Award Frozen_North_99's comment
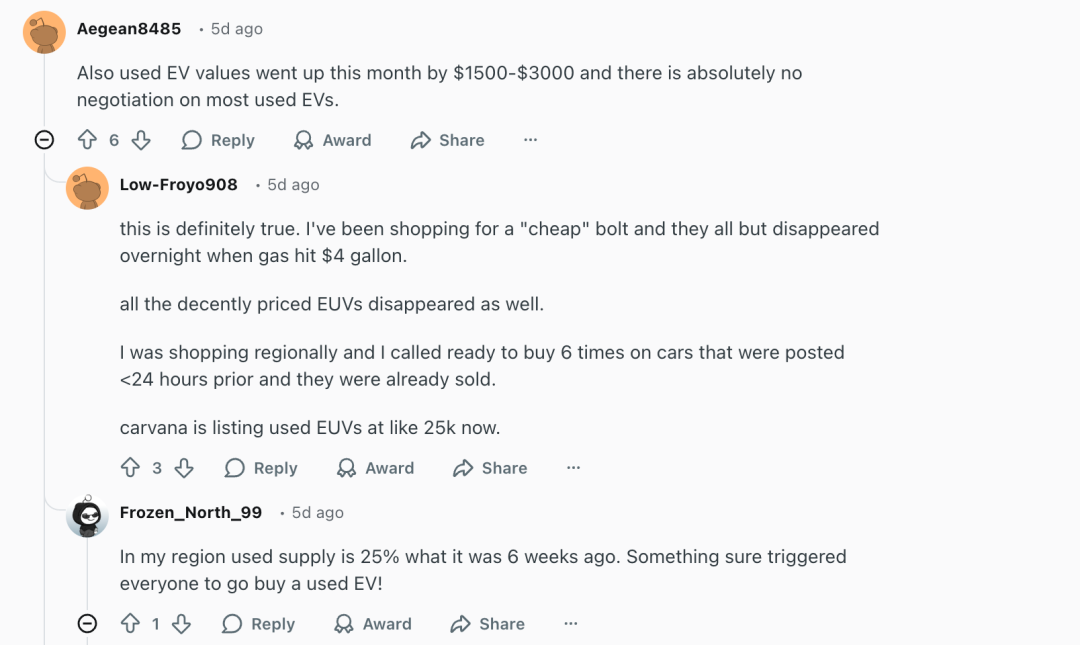1080x645 pixels. click(372, 624)
